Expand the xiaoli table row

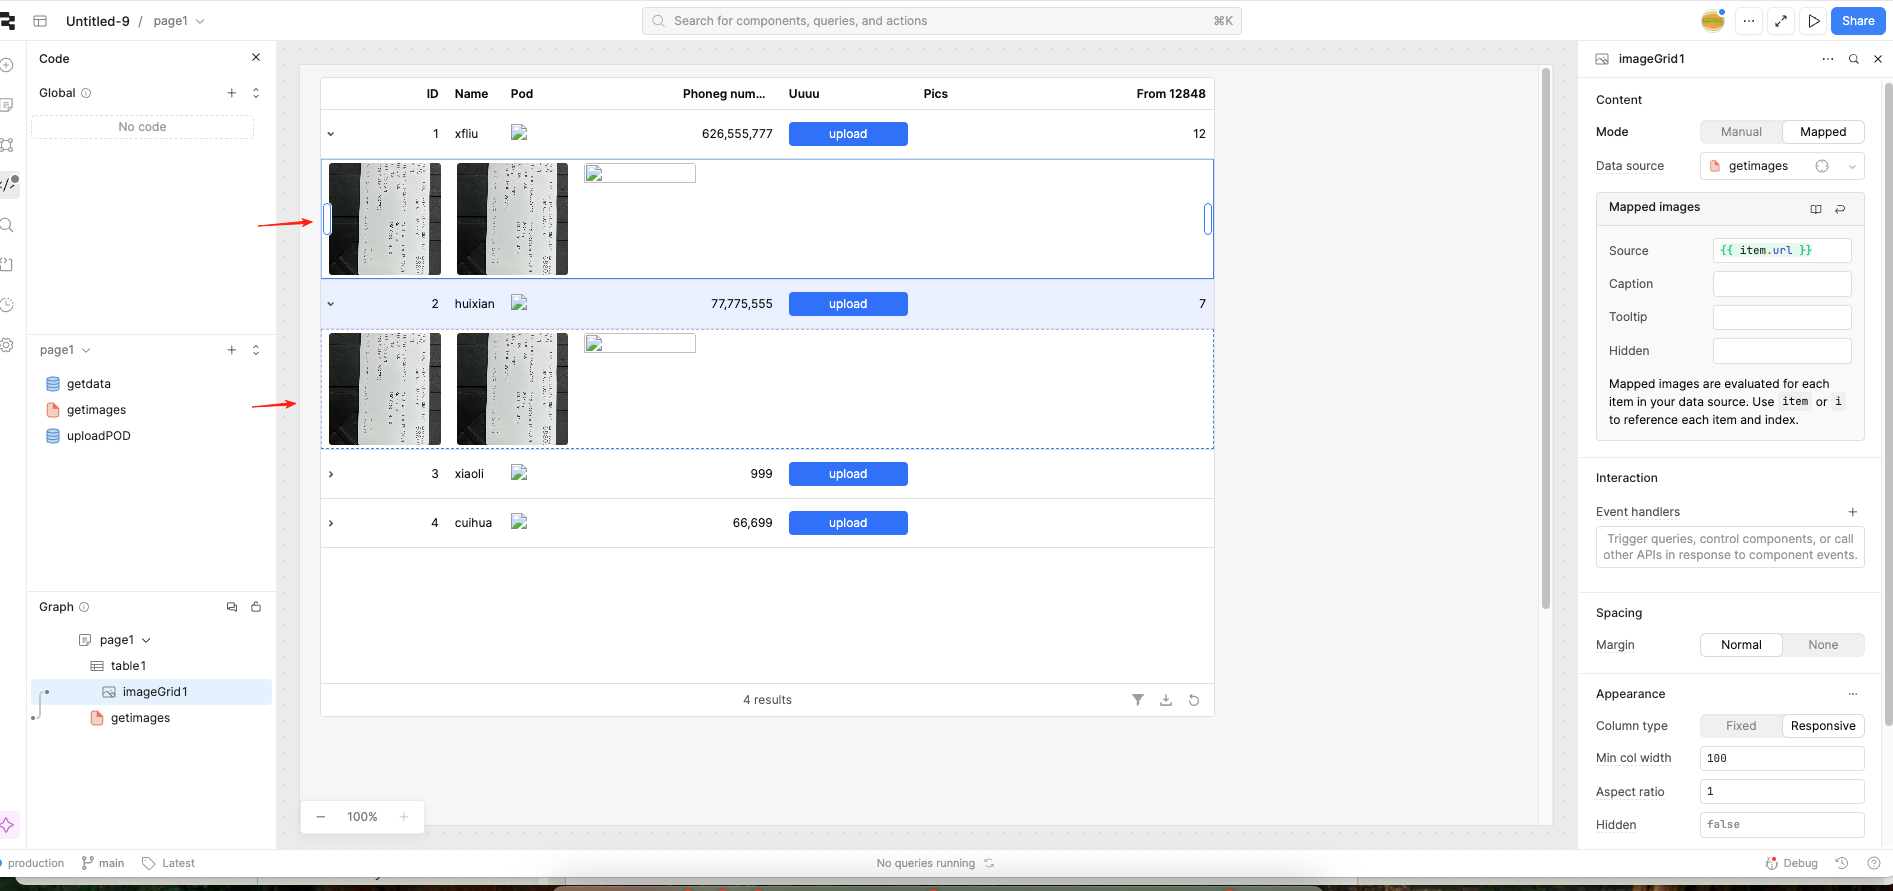tap(331, 474)
